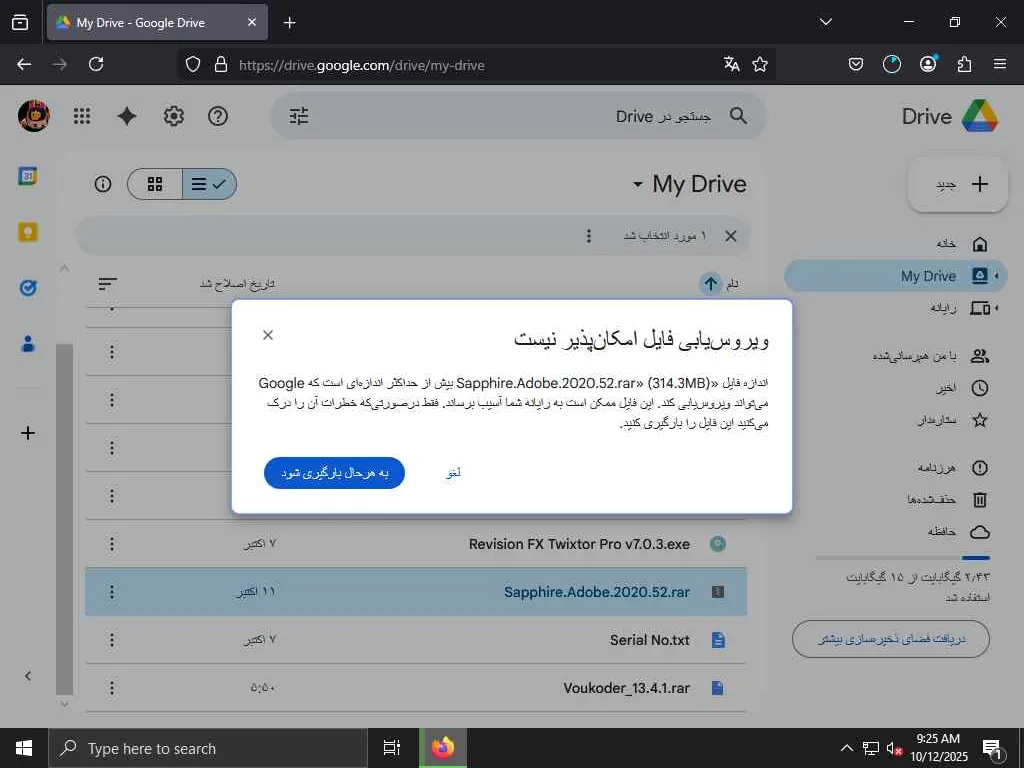Open more options for Serial No.txt row
This screenshot has height=768, width=1024.
coord(112,640)
